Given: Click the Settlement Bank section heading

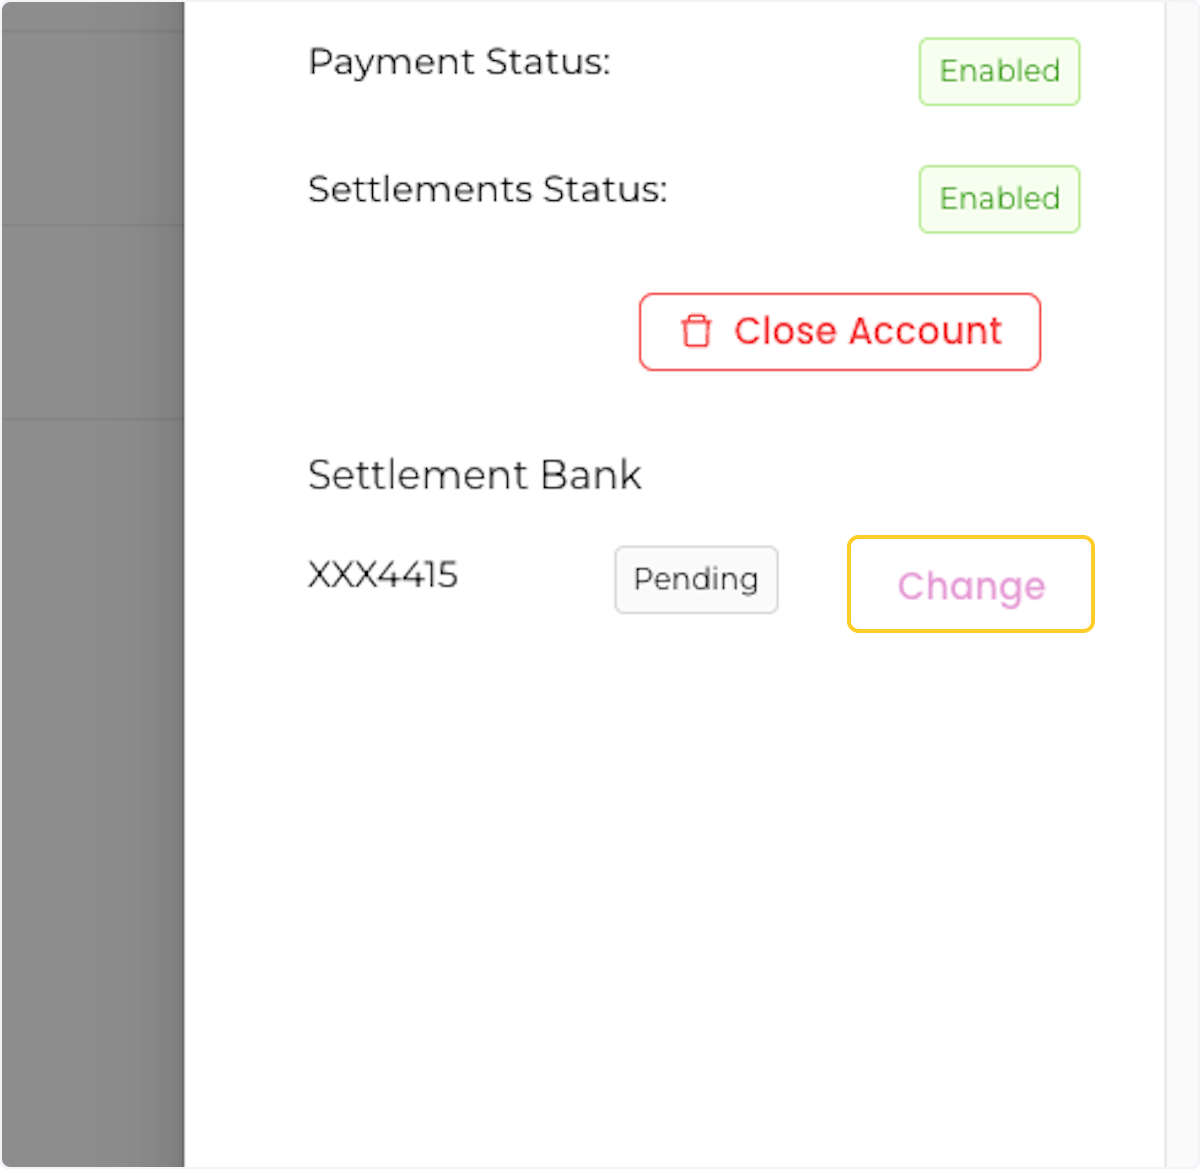Looking at the screenshot, I should pyautogui.click(x=474, y=475).
